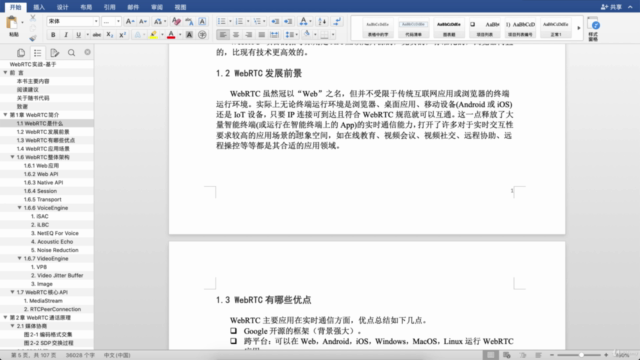Open the Paste options dropdown arrow
Image resolution: width=640 pixels, height=360 pixels.
point(22,22)
